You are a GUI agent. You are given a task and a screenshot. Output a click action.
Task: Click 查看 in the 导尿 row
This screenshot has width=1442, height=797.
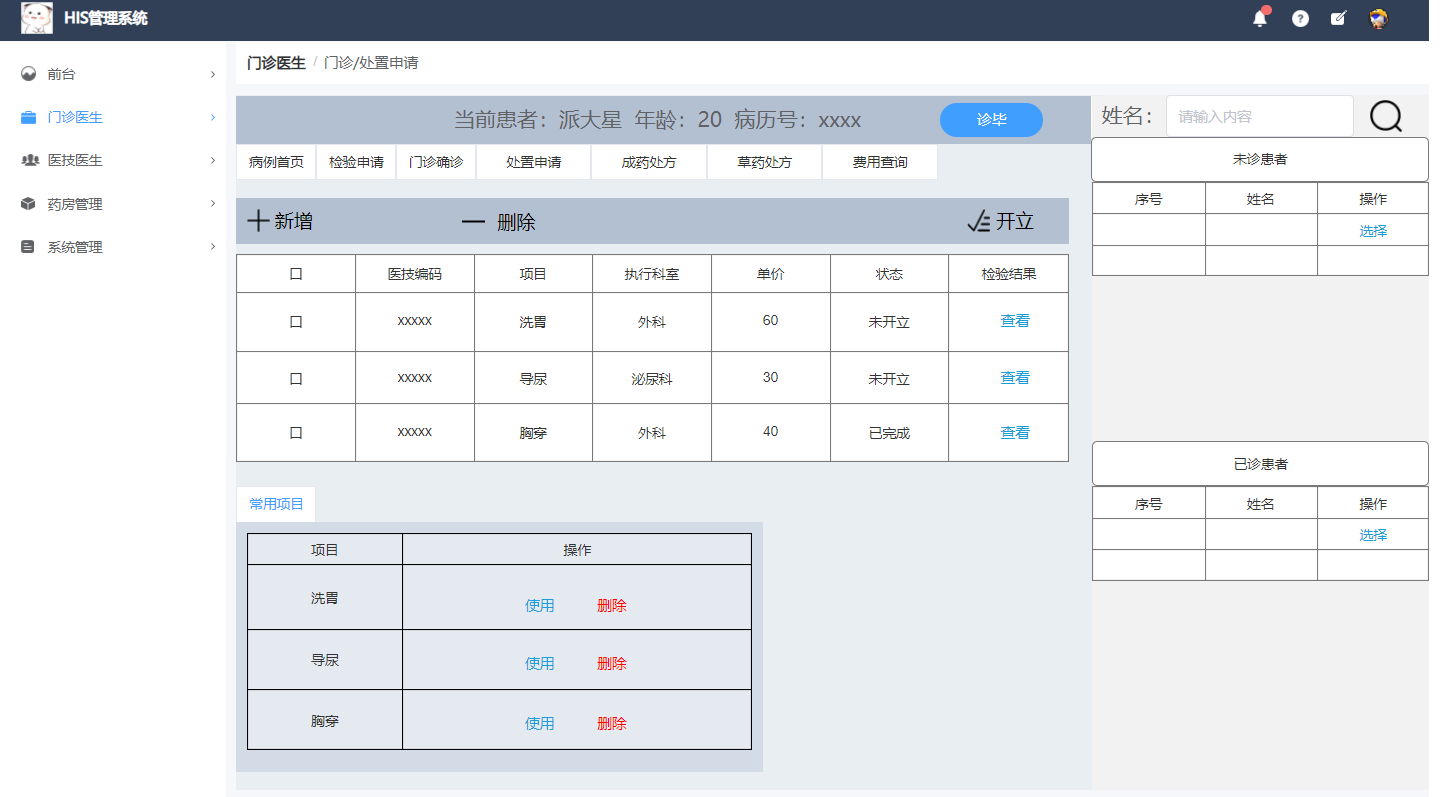click(1015, 378)
